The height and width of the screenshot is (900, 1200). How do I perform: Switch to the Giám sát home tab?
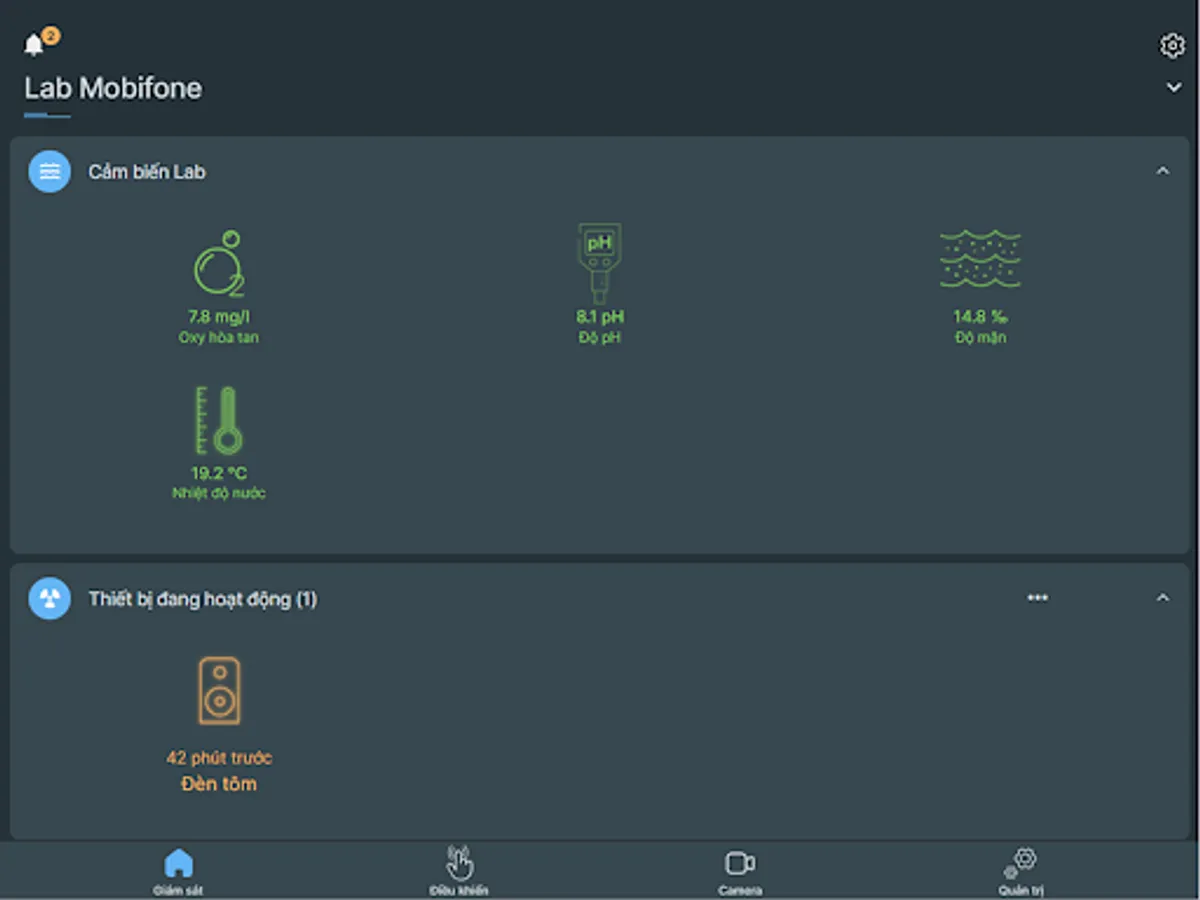[178, 871]
